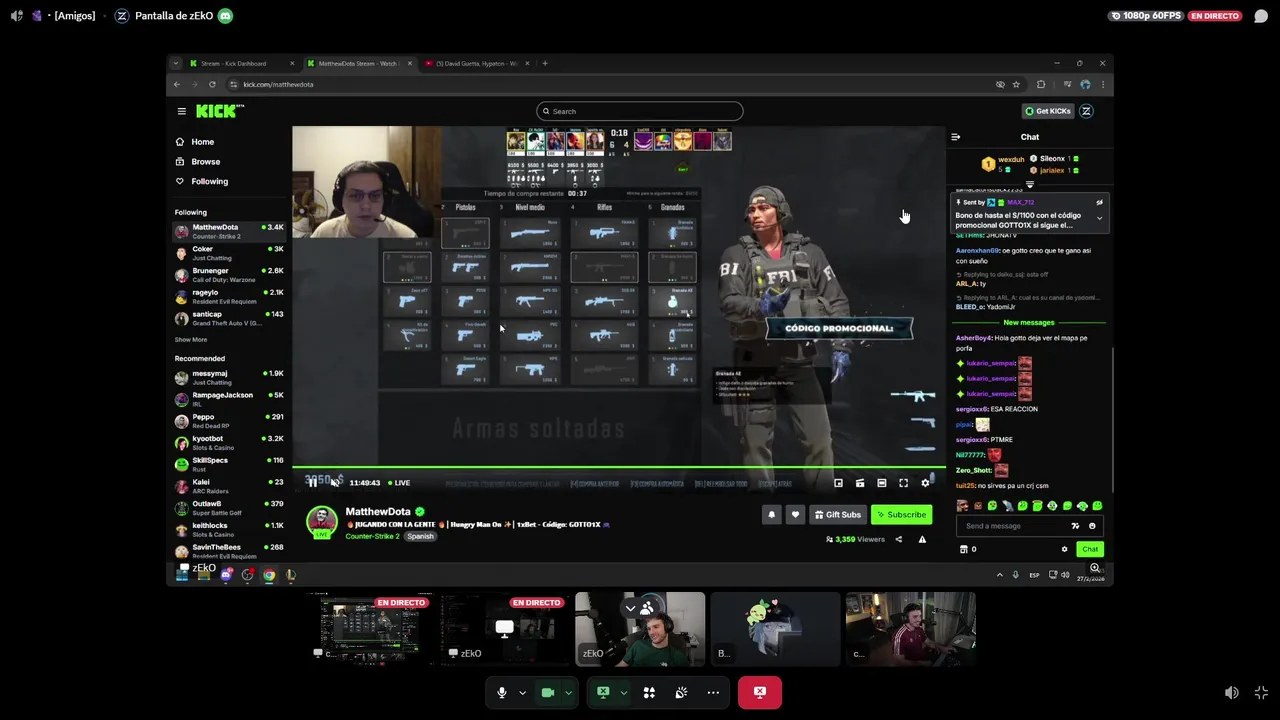The image size is (1280, 720).
Task: Toggle screen share button in call bar
Action: pyautogui.click(x=603, y=692)
